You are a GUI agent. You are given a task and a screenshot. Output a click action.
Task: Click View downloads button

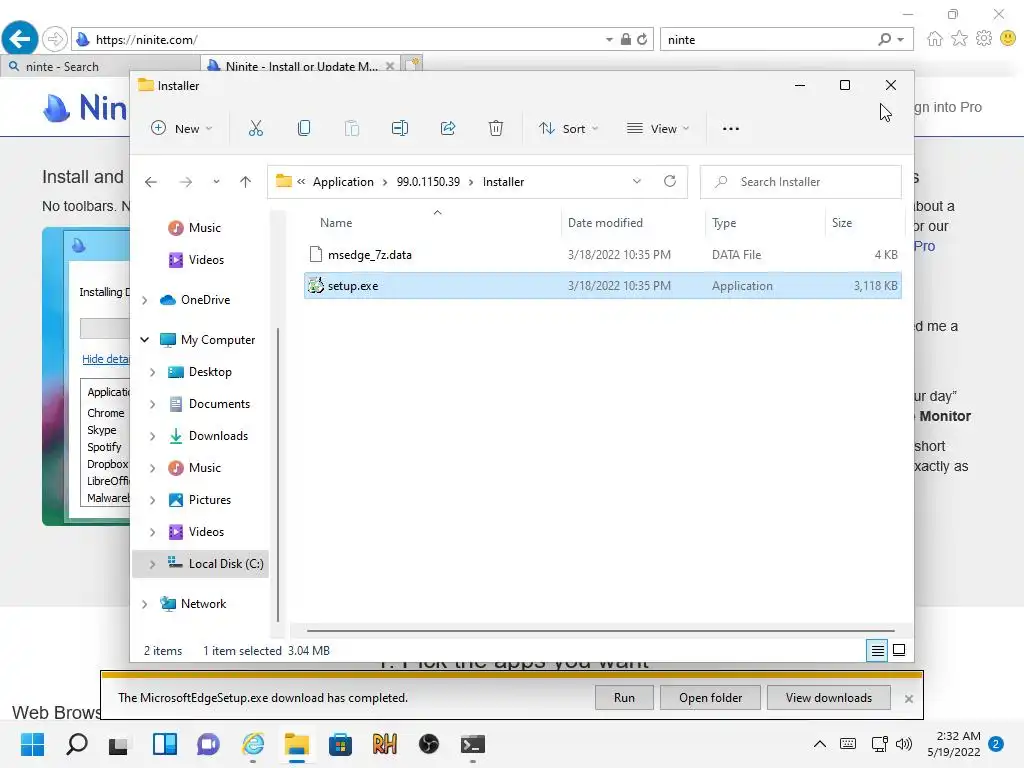click(828, 697)
